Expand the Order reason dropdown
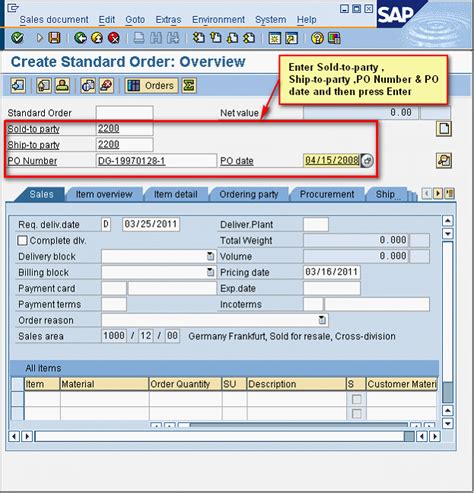Viewport: 474px width, 493px height. 322,320
